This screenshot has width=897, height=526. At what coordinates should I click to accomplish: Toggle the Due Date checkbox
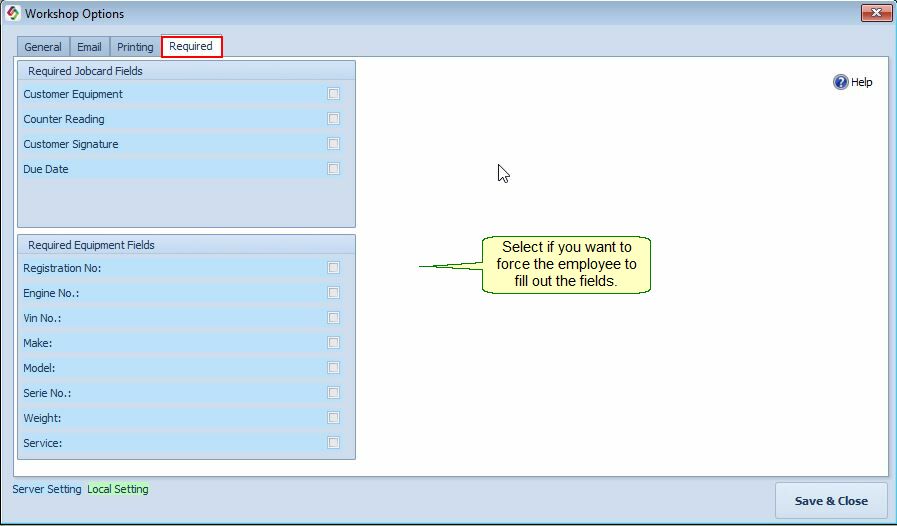[334, 169]
